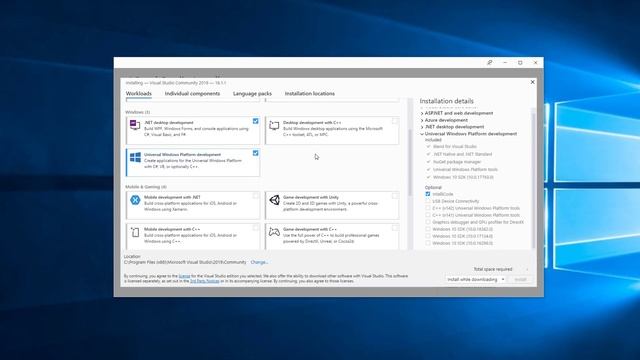This screenshot has width=640, height=360.
Task: Enable the USB Device Connectivity option
Action: pos(428,201)
